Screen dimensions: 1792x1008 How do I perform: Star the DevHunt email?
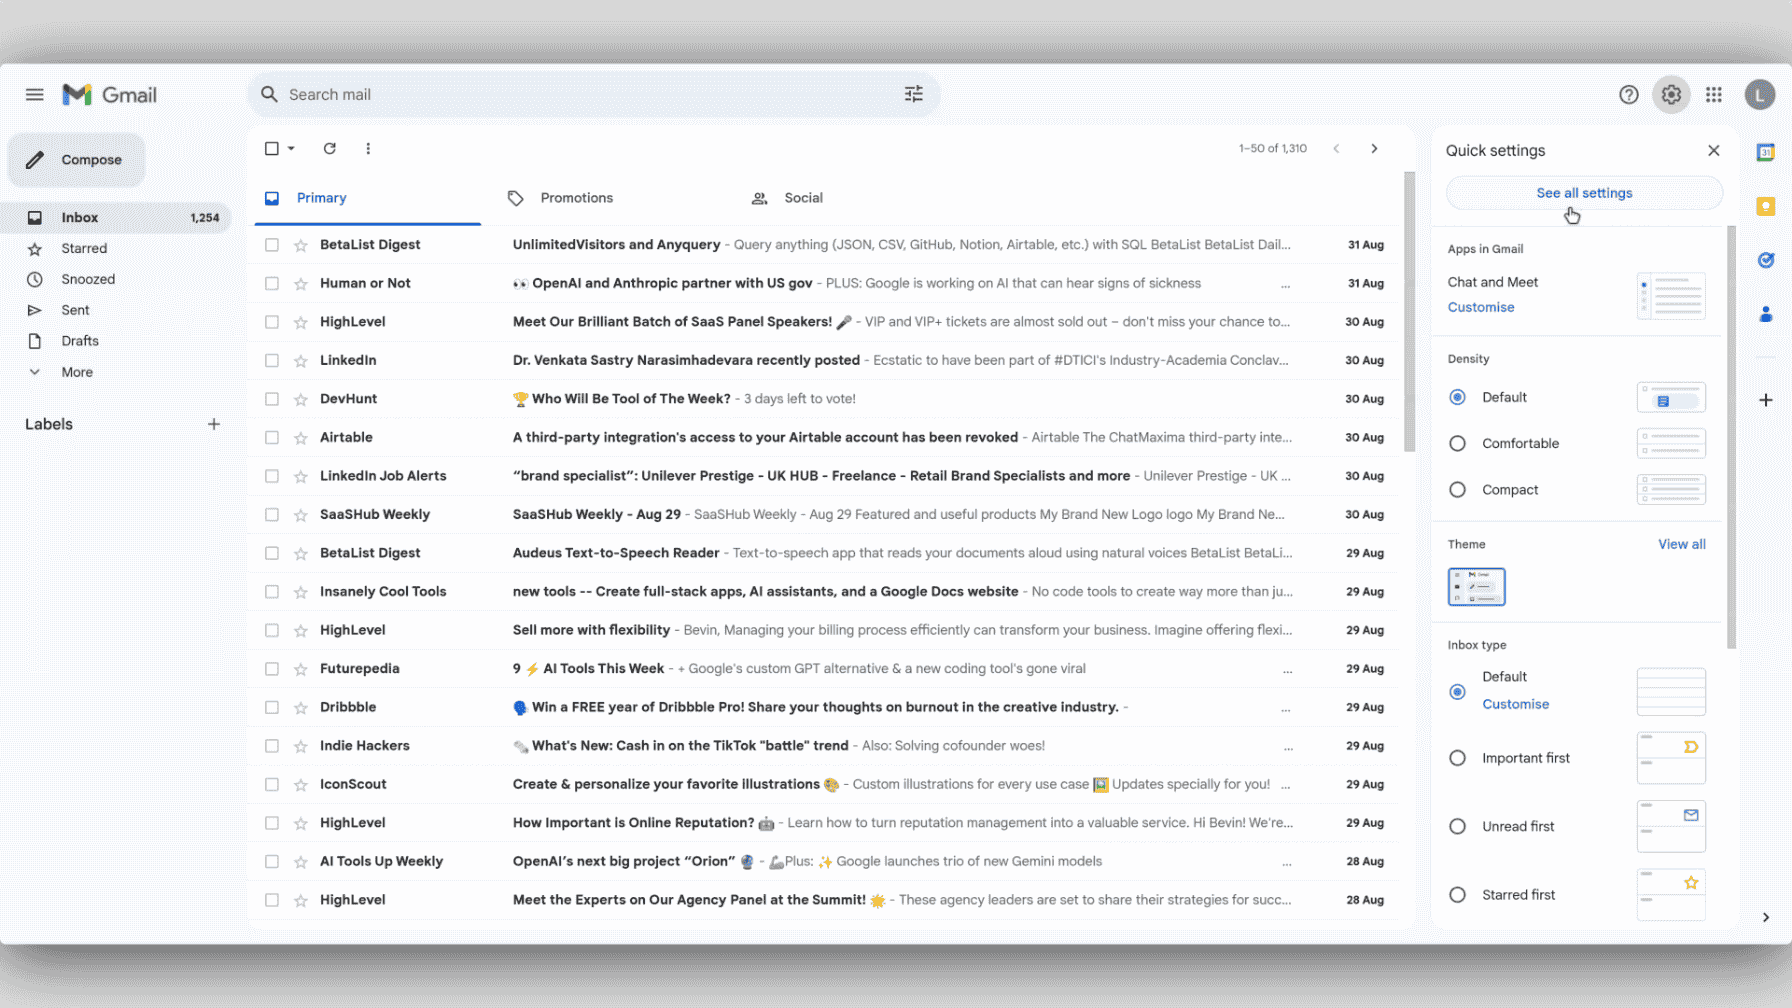300,399
